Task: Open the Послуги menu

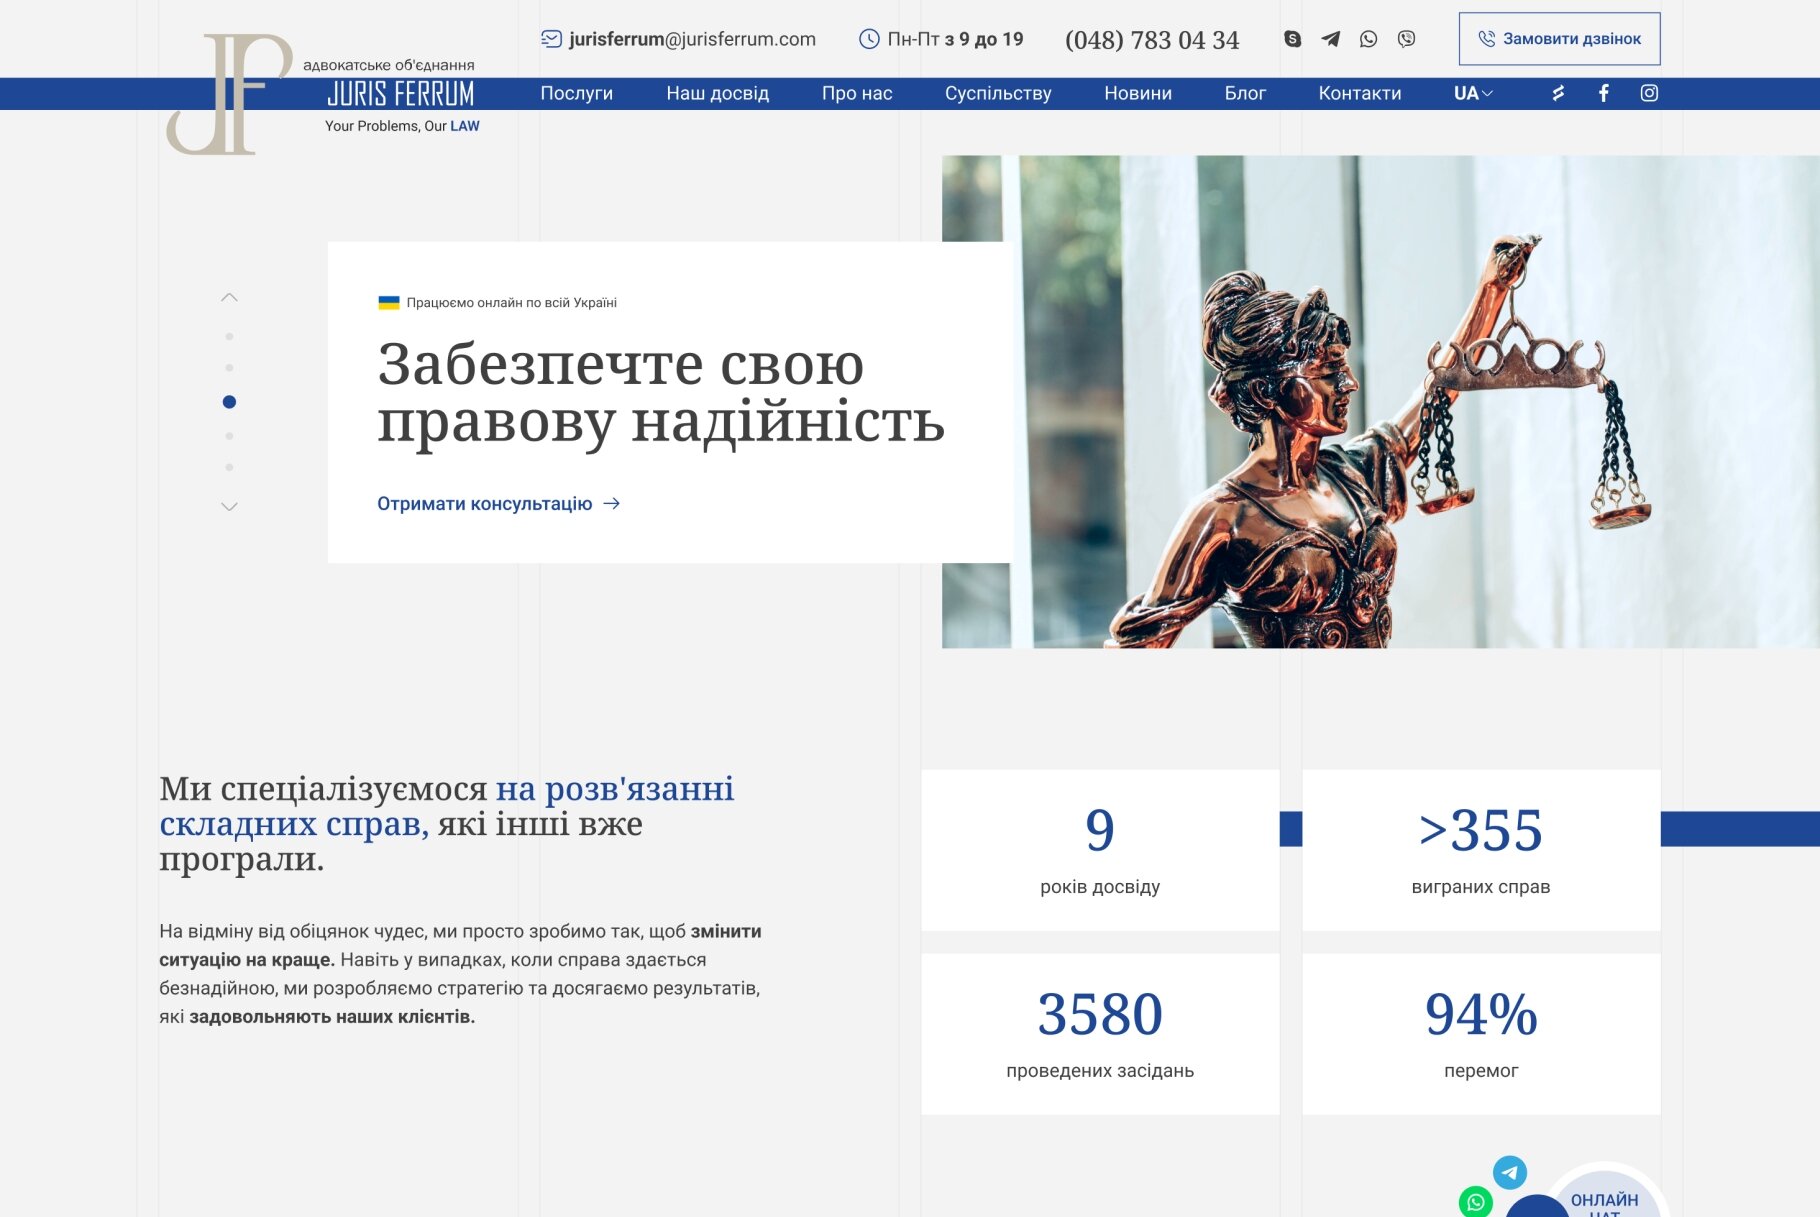Action: pyautogui.click(x=577, y=93)
